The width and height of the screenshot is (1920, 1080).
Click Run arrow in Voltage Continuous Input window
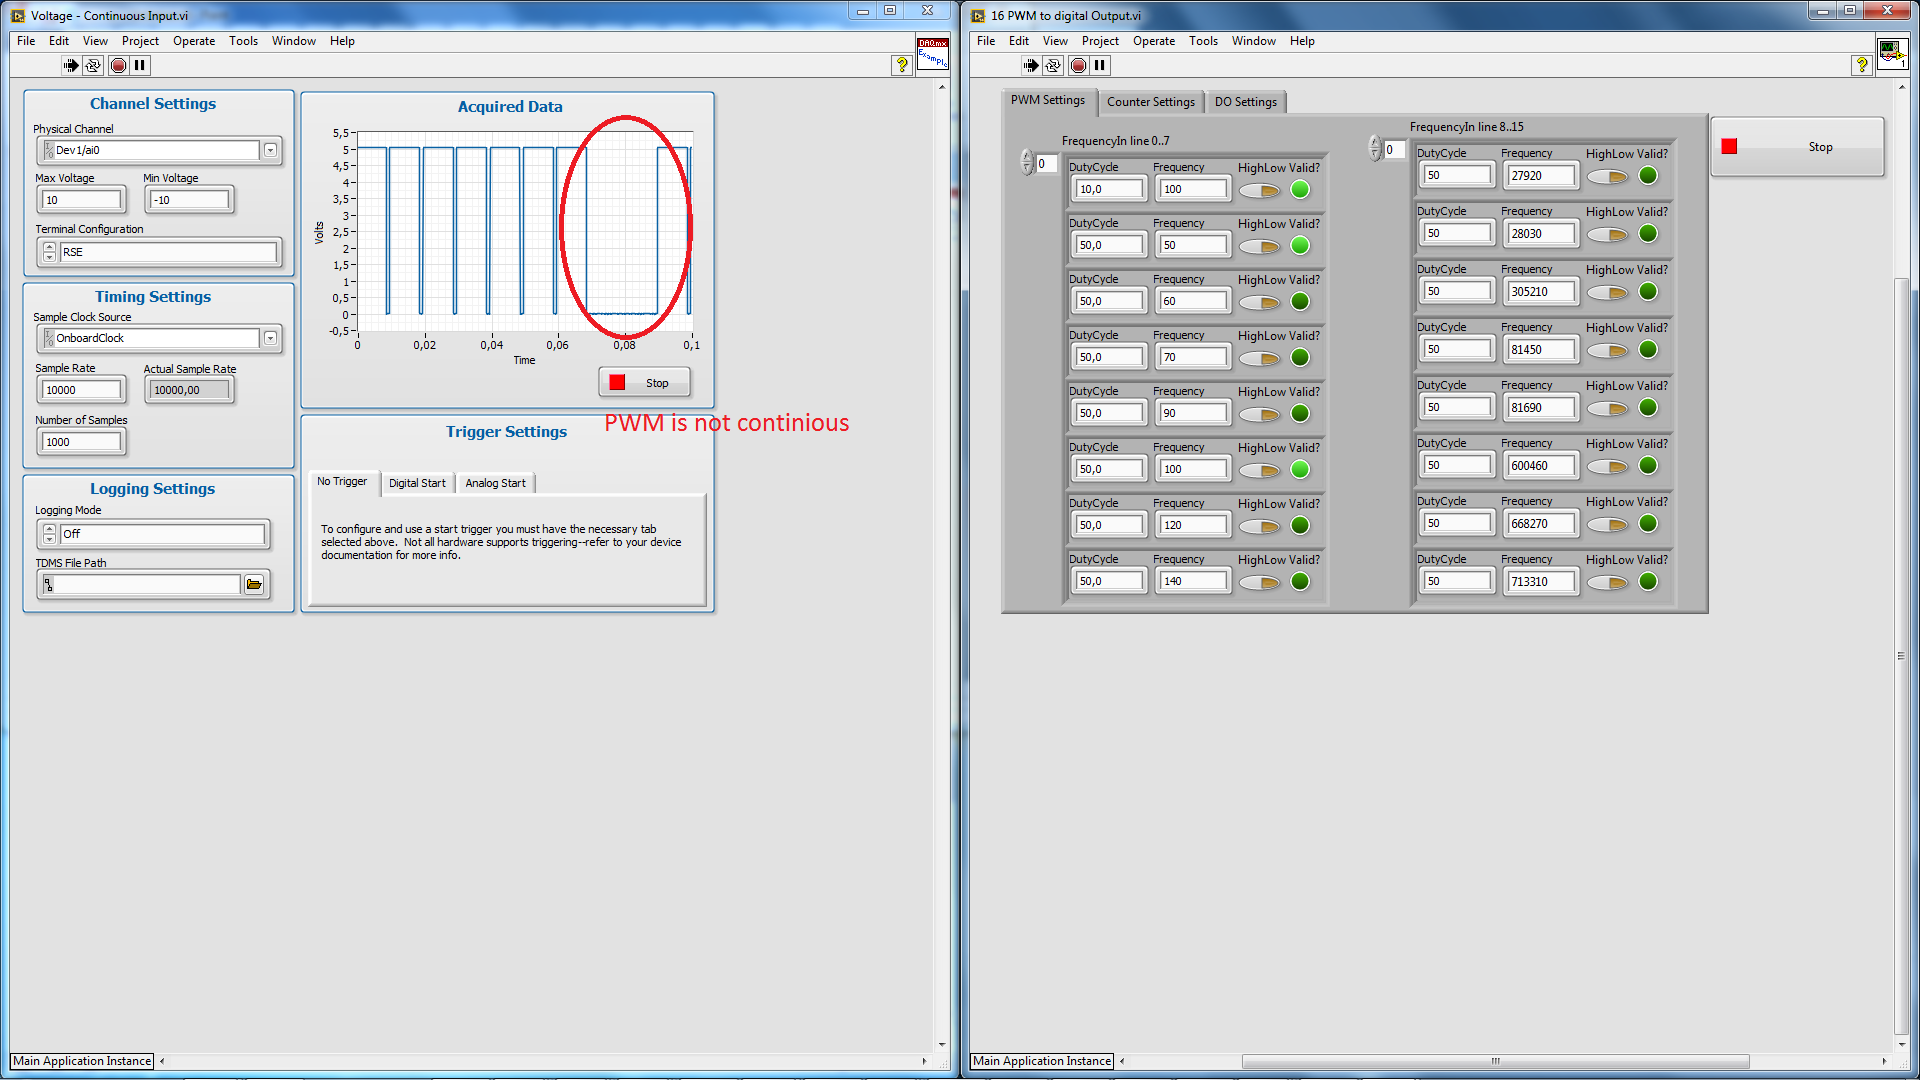pyautogui.click(x=71, y=65)
